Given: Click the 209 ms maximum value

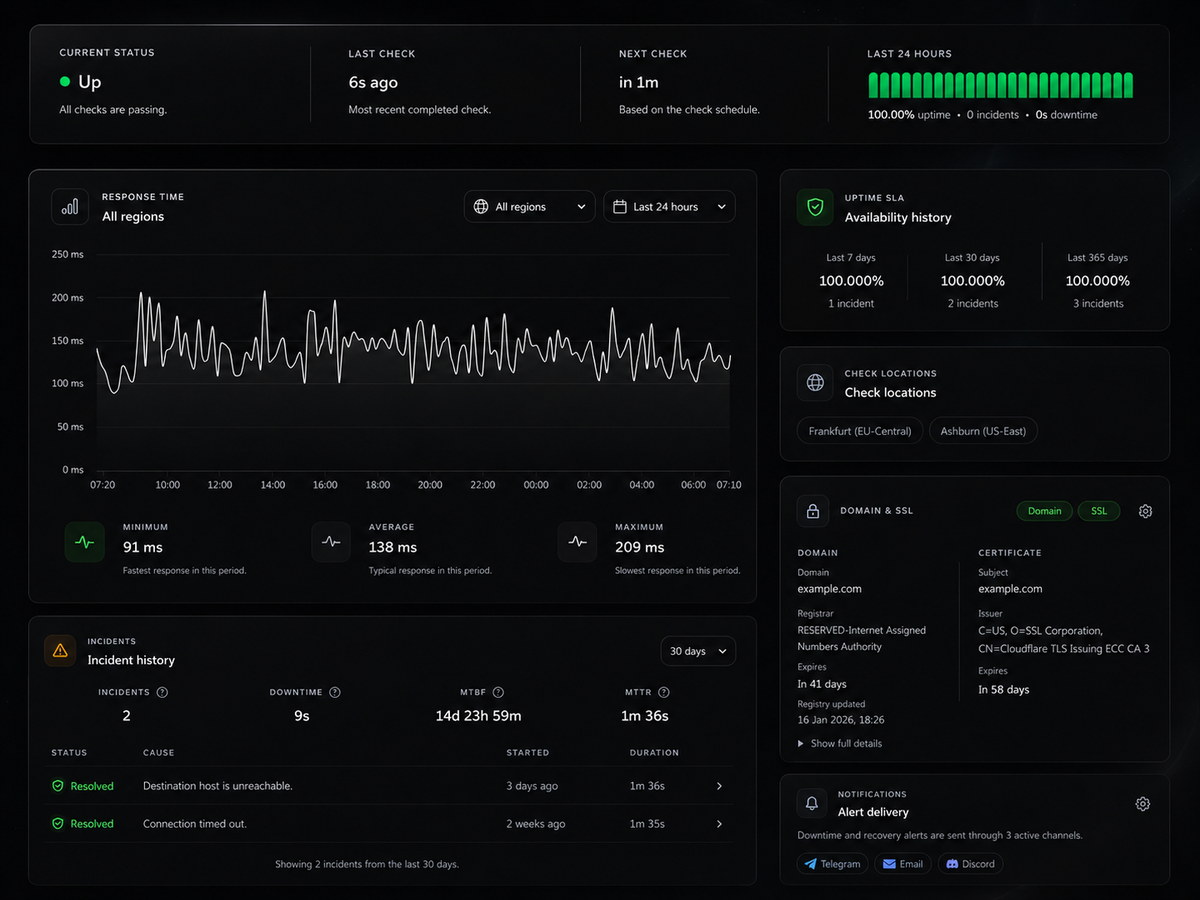Looking at the screenshot, I should tap(640, 547).
